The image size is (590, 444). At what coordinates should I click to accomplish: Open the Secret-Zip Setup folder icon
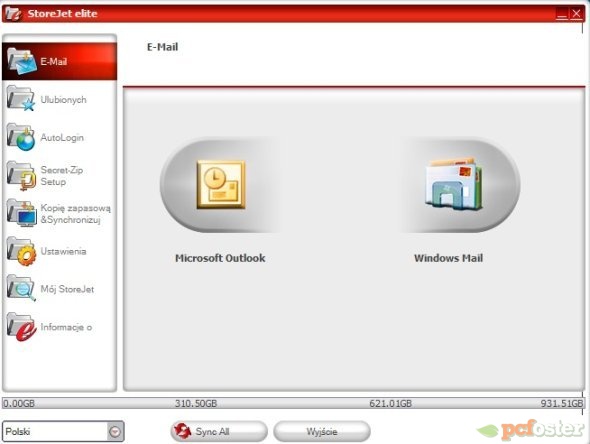21,175
